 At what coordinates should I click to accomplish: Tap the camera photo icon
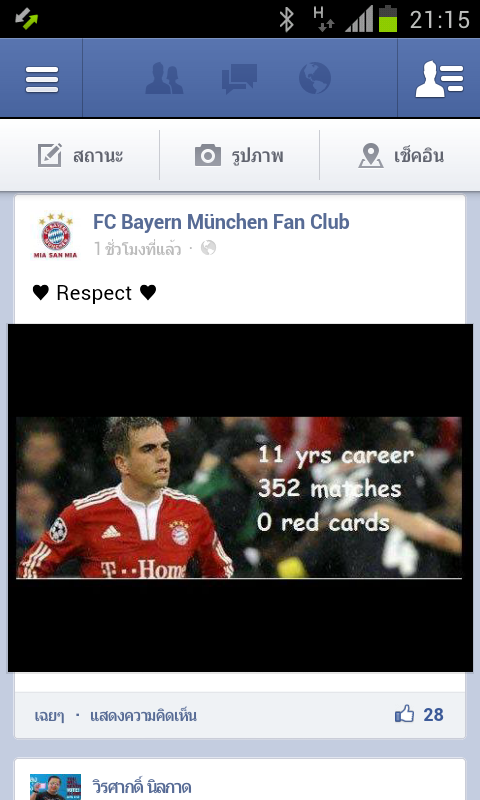coord(208,155)
